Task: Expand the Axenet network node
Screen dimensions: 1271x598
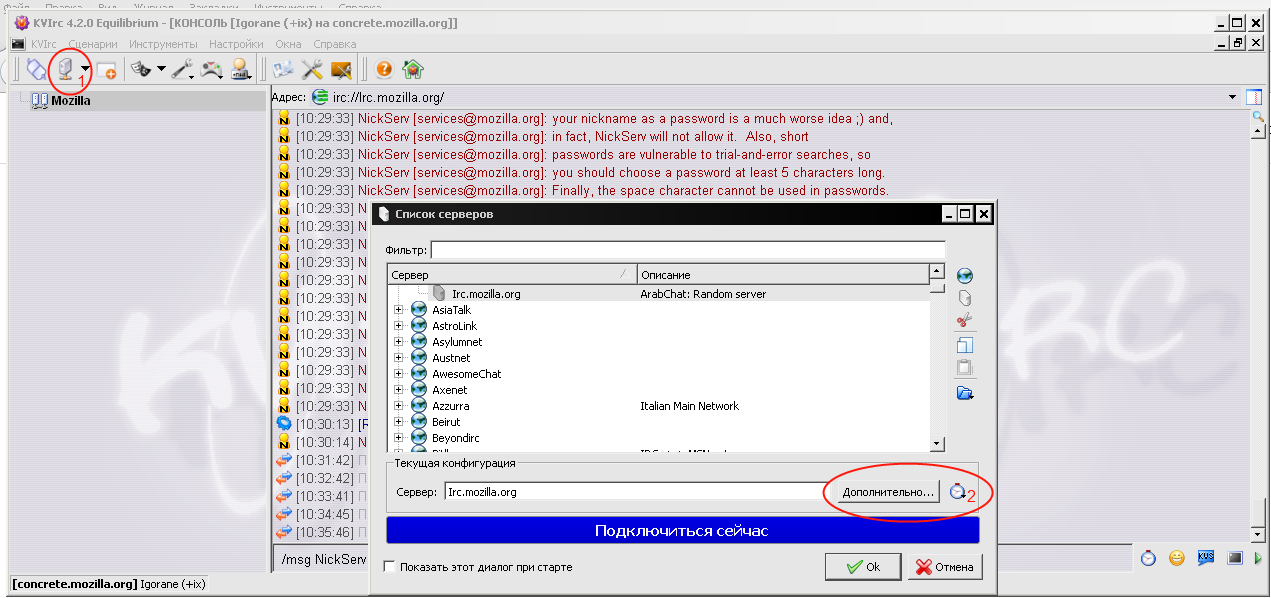Action: [399, 390]
